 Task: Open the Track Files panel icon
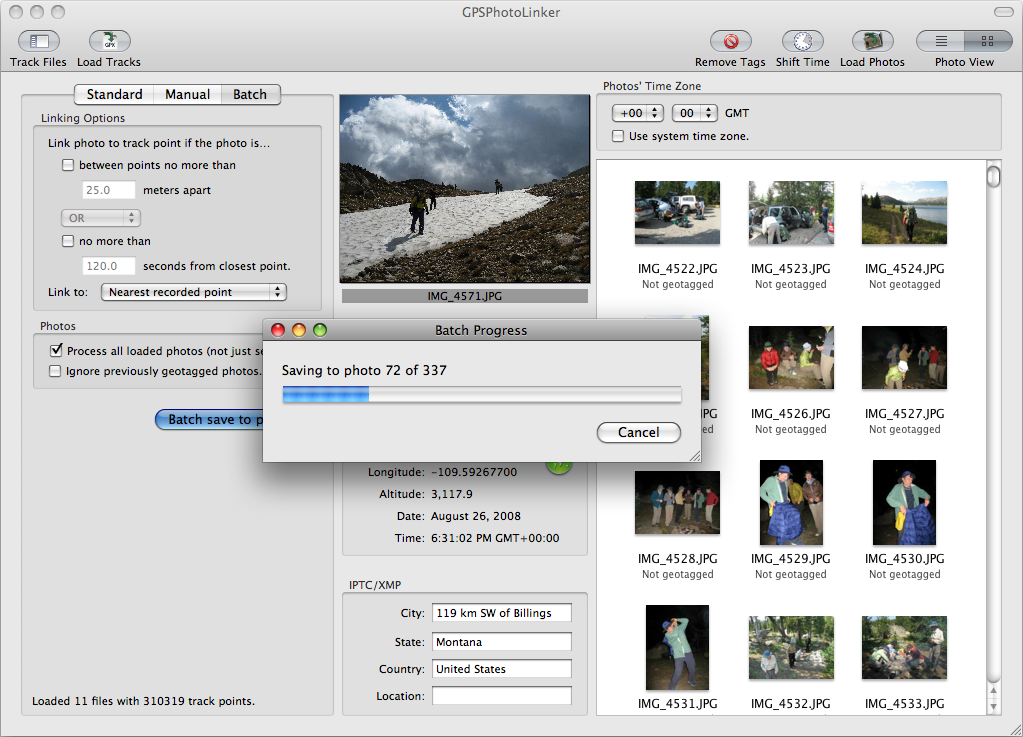click(x=38, y=41)
